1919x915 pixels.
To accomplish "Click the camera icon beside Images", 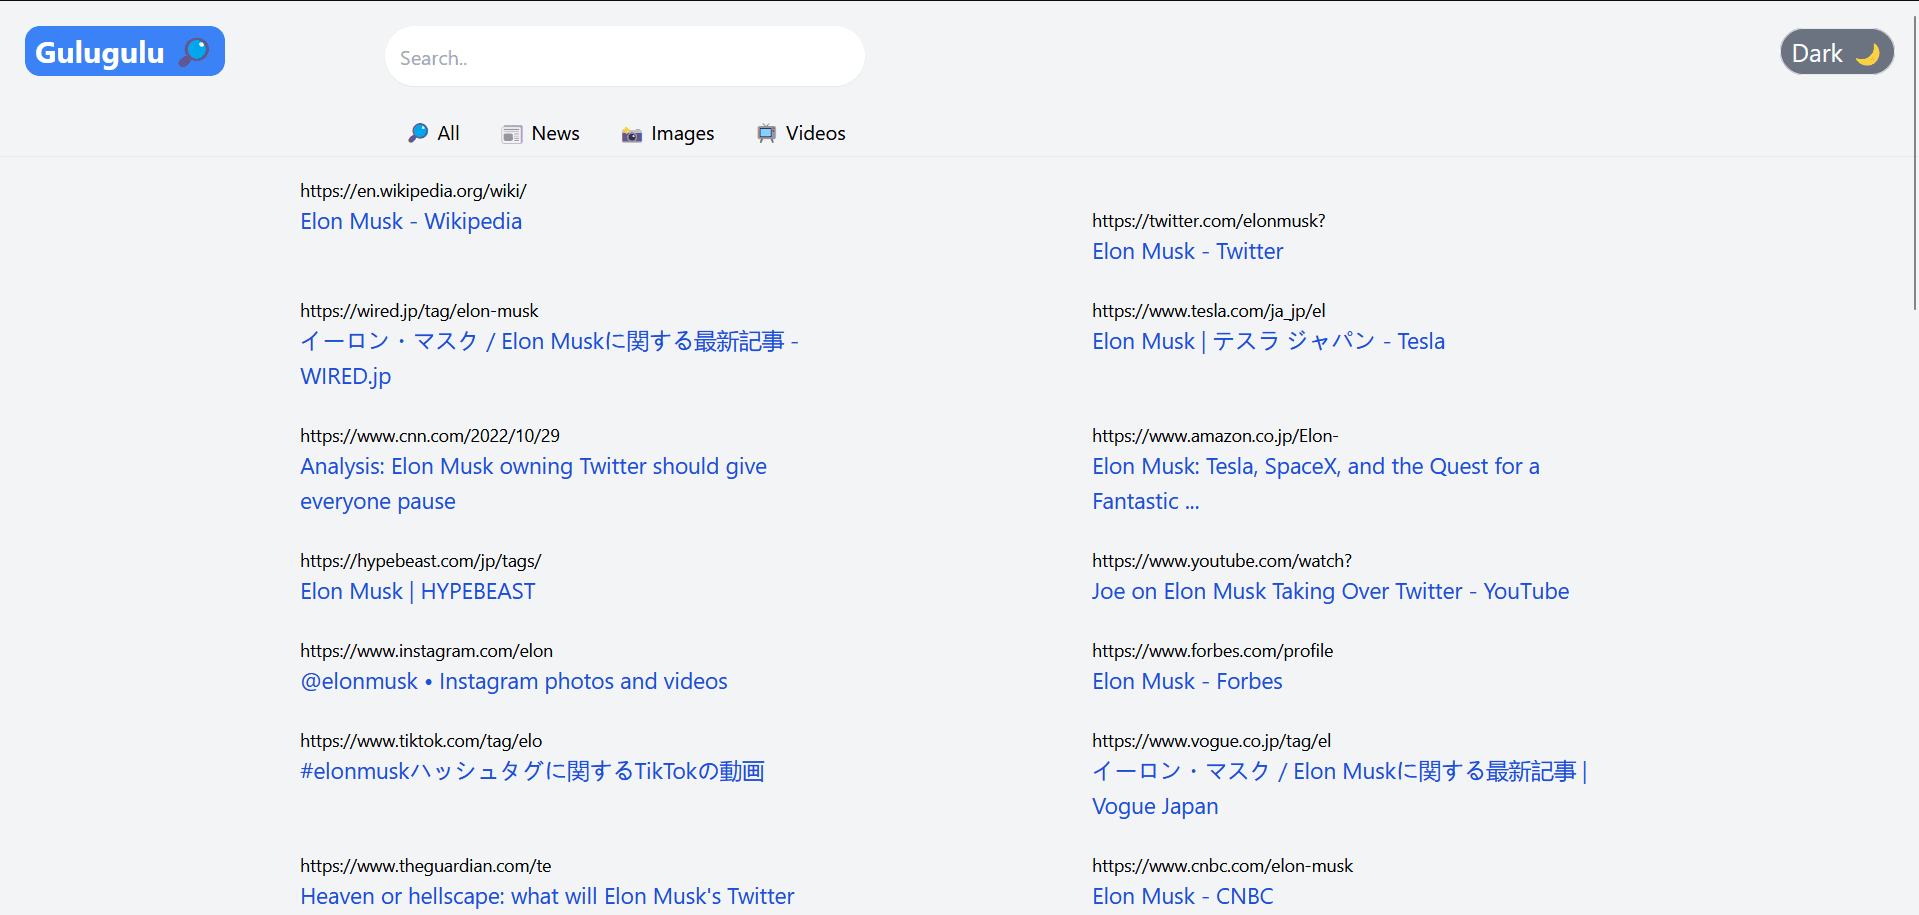I will (x=632, y=134).
